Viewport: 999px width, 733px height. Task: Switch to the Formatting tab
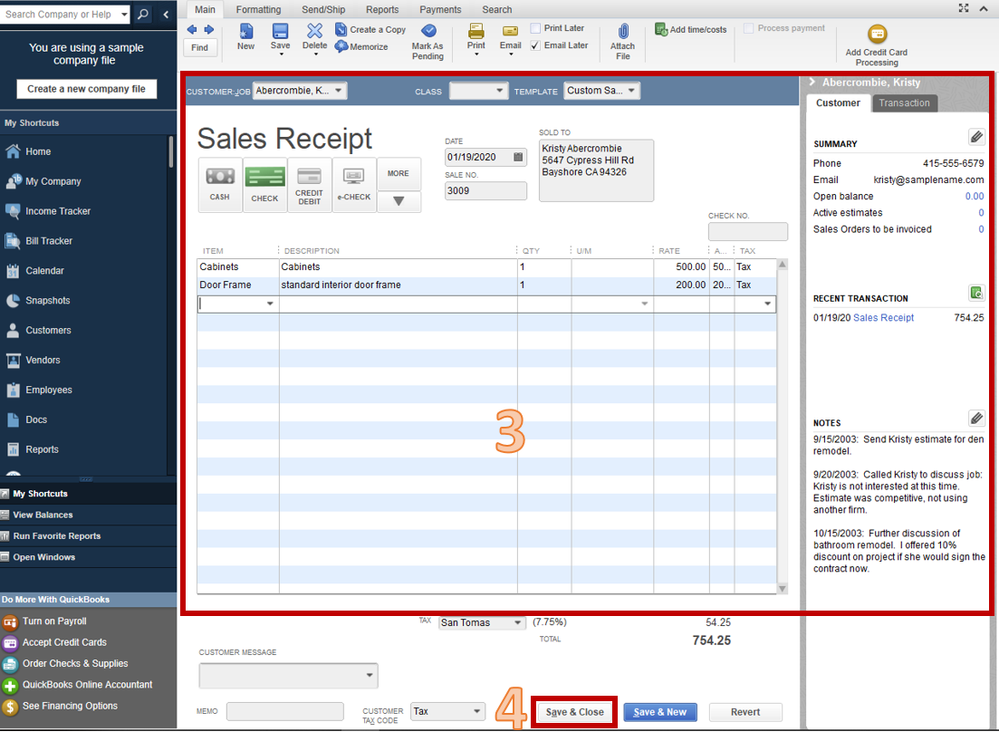pos(258,10)
